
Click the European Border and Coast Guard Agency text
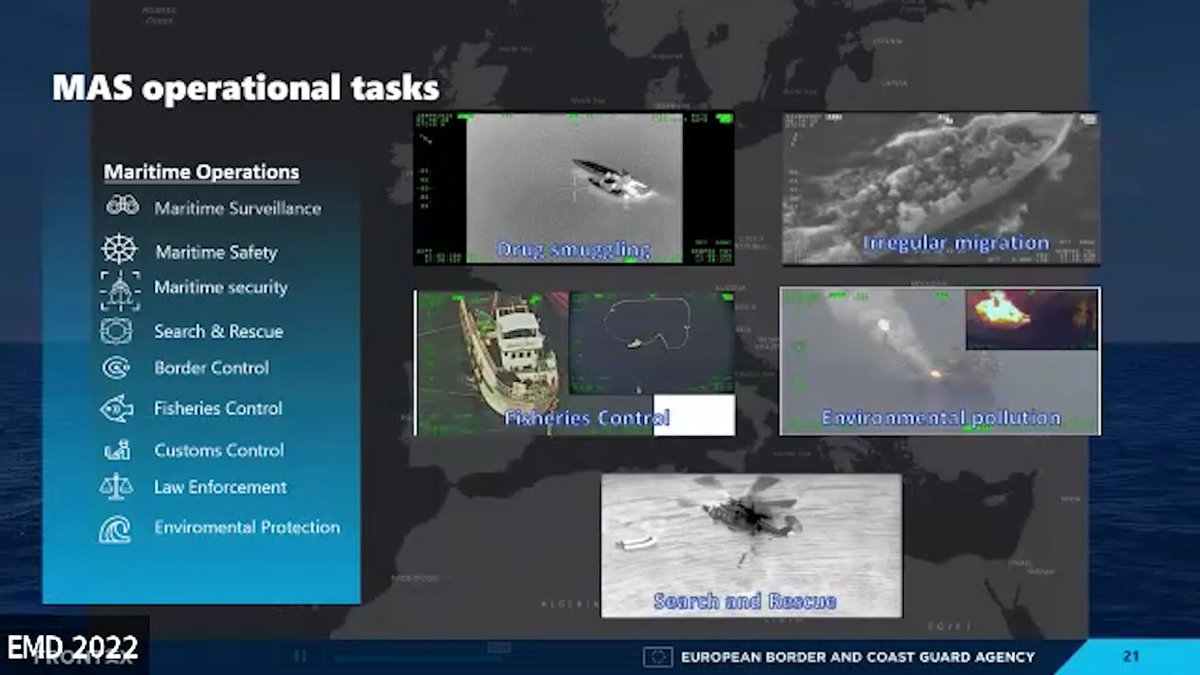click(858, 657)
